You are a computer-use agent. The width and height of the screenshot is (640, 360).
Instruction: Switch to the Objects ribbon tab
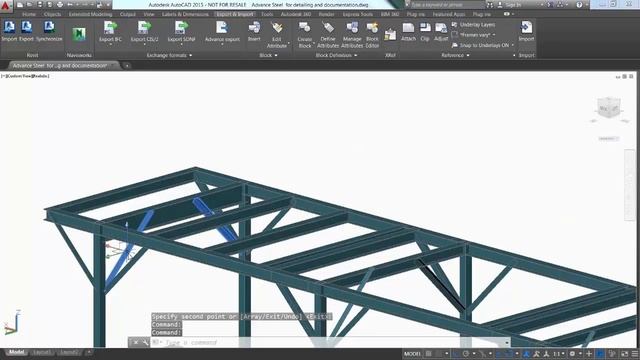(52, 14)
